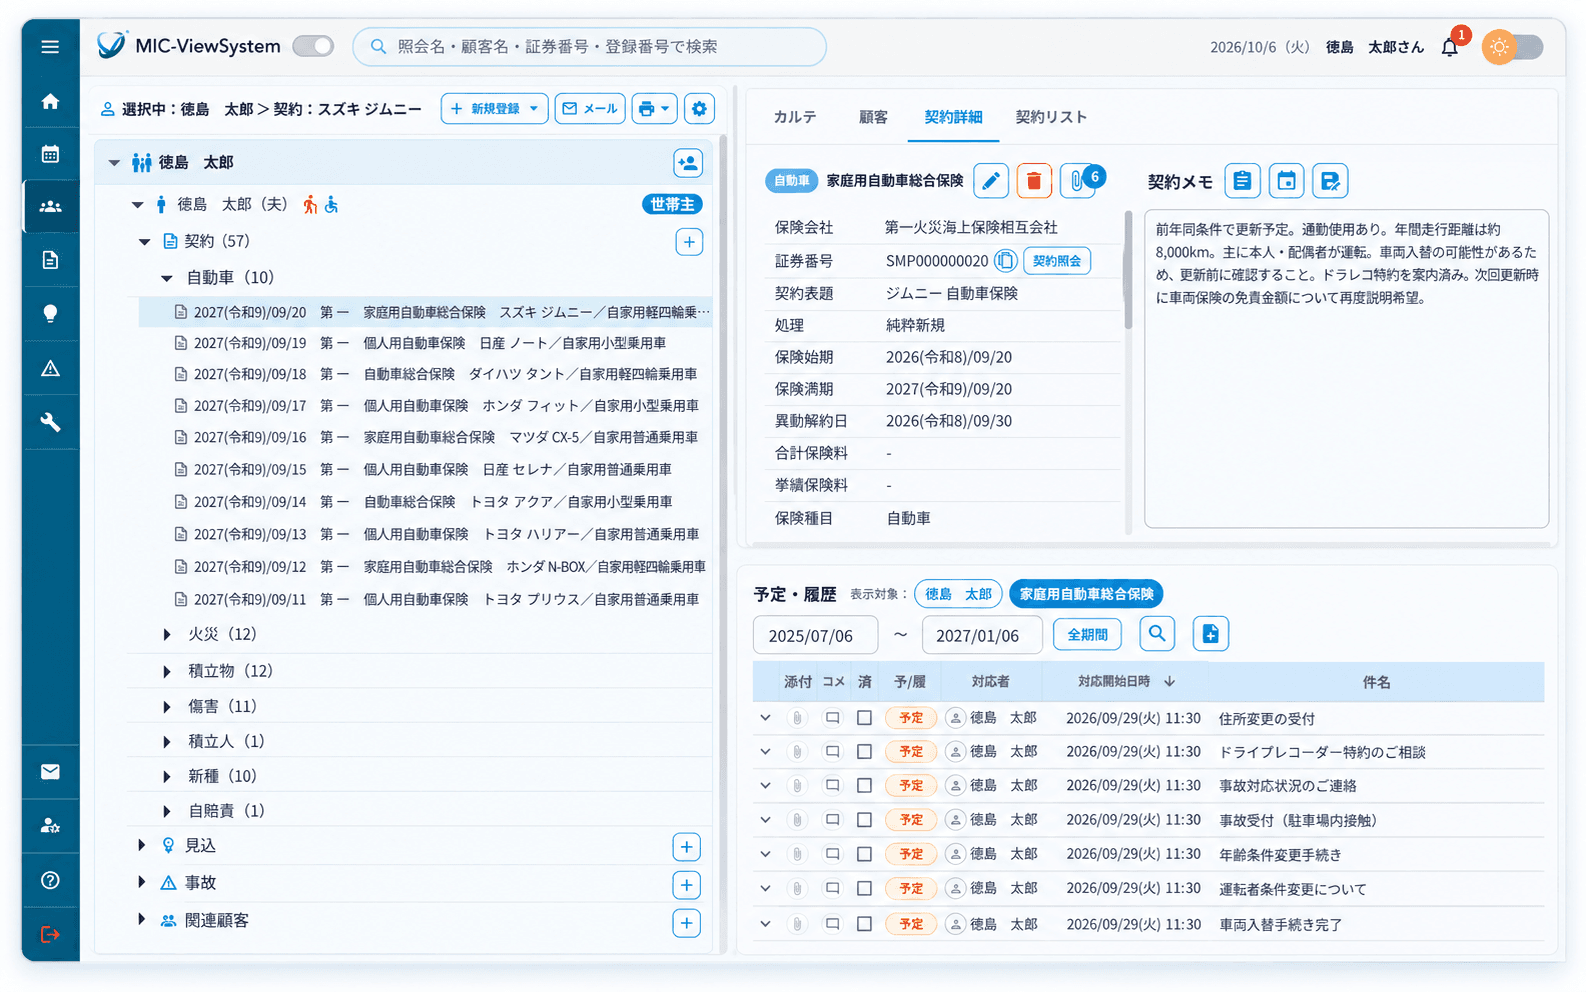Open contract attachments paperclip with badge 6
This screenshot has width=1586, height=992.
(x=1079, y=181)
